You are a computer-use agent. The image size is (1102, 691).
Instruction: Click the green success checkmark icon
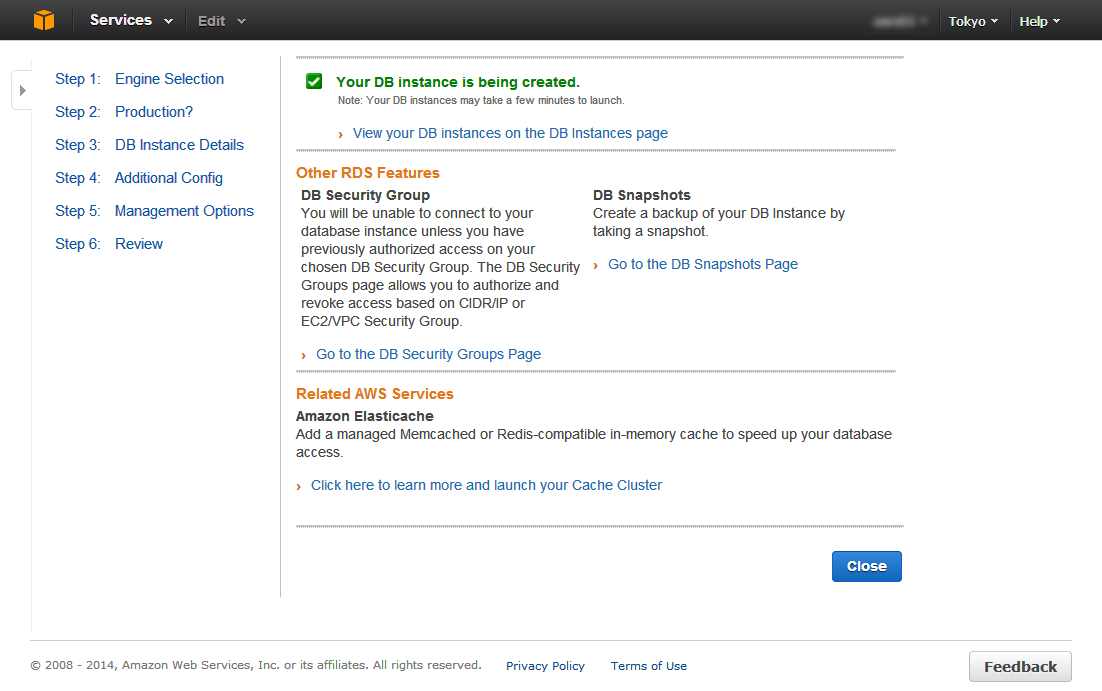pos(314,82)
